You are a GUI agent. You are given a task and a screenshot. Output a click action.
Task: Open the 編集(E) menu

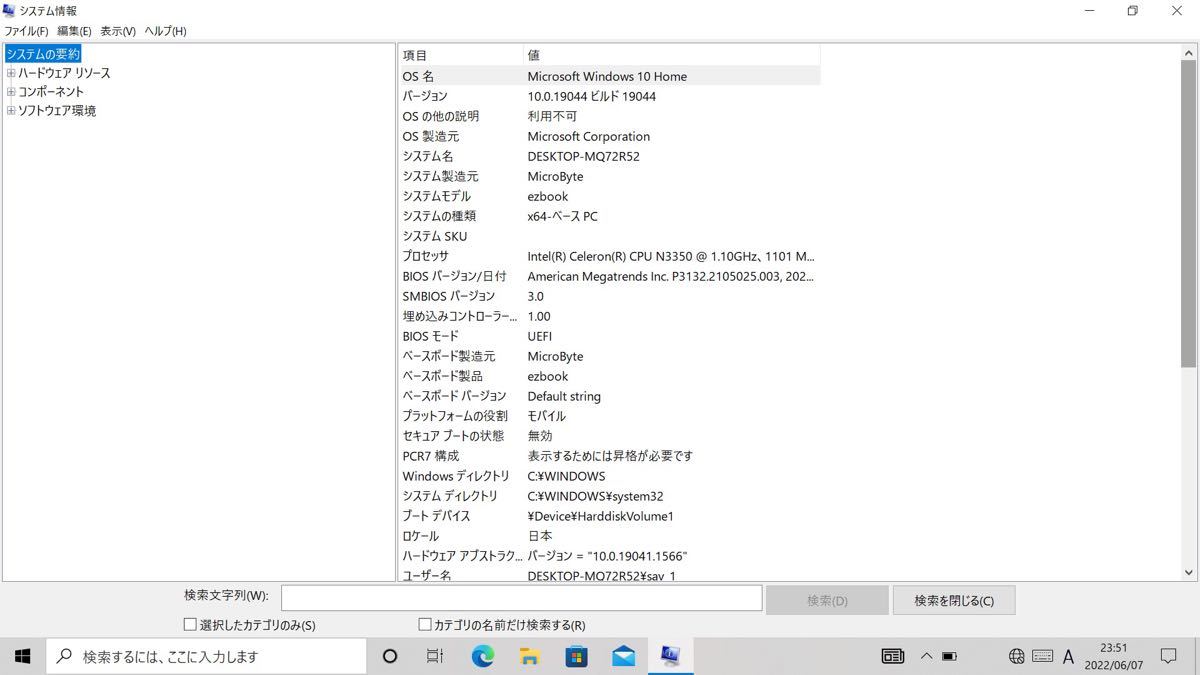click(74, 31)
